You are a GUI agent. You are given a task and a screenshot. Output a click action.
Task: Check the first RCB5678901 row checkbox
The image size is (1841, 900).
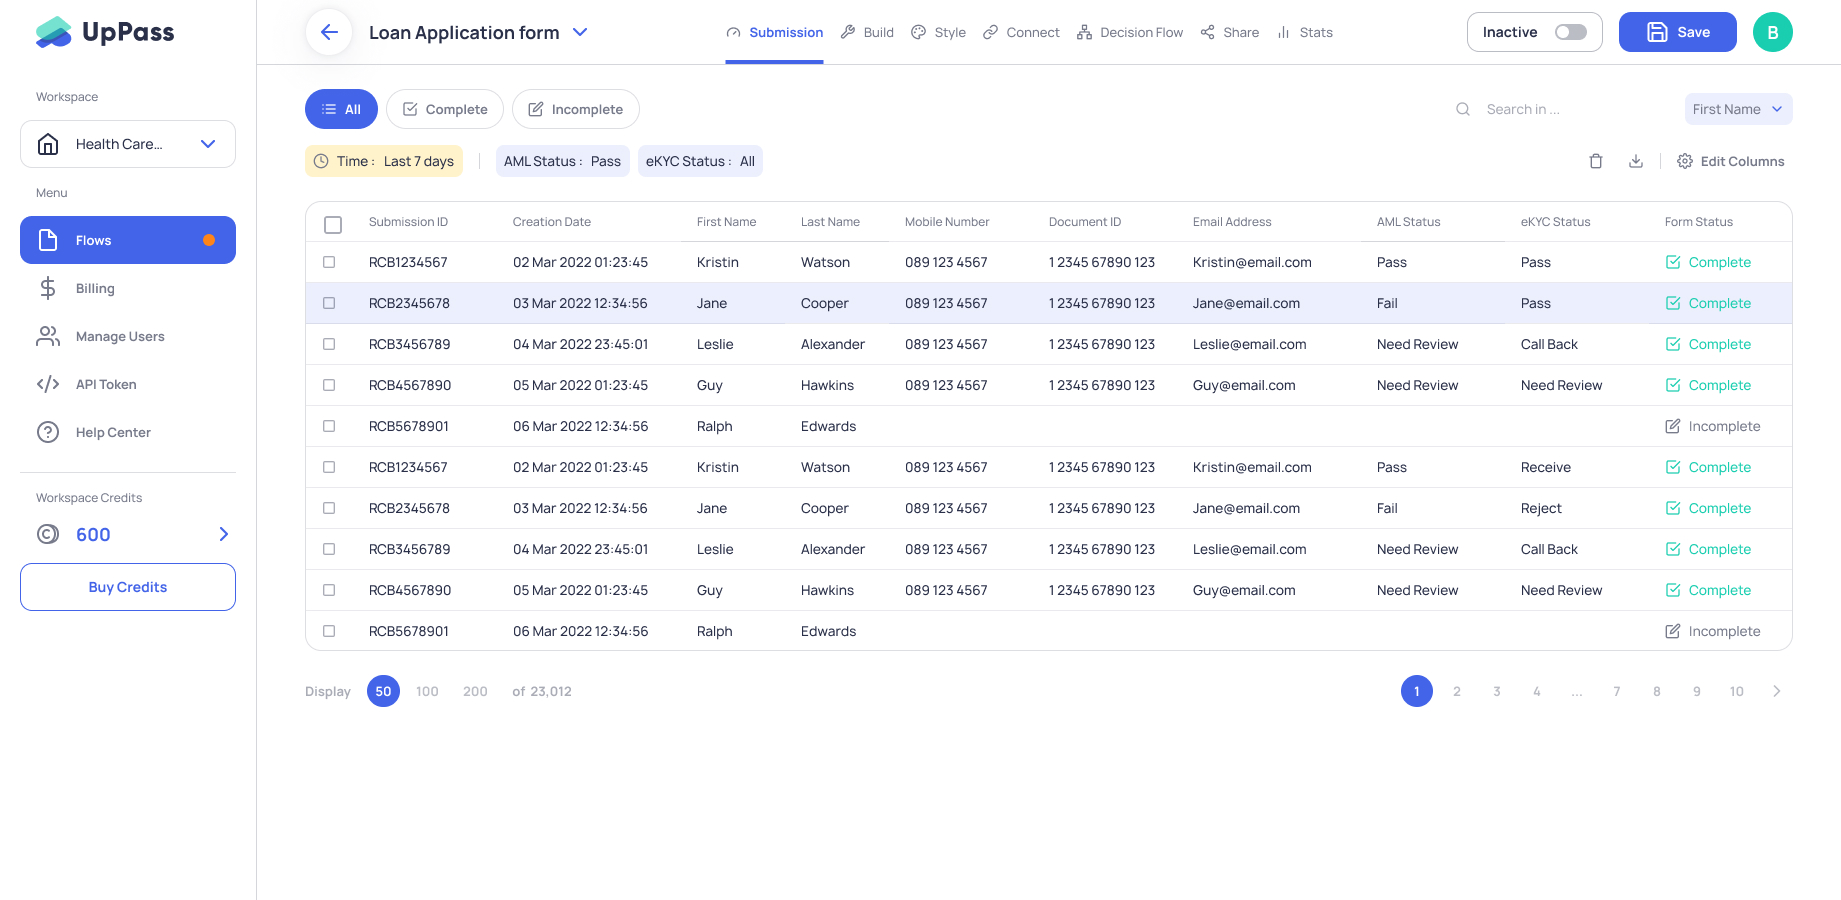point(329,426)
